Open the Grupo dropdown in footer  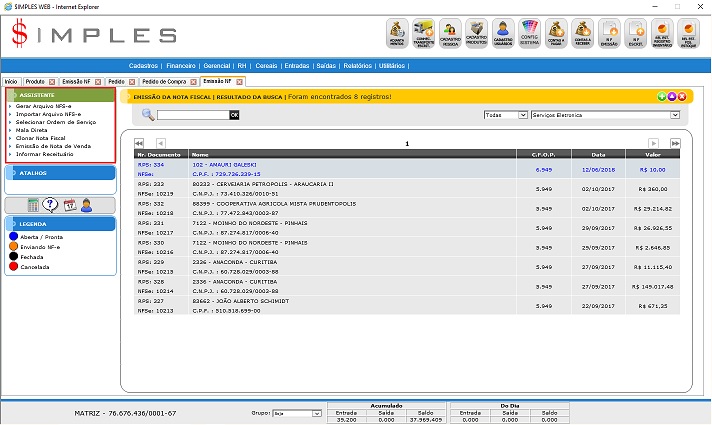tap(317, 412)
